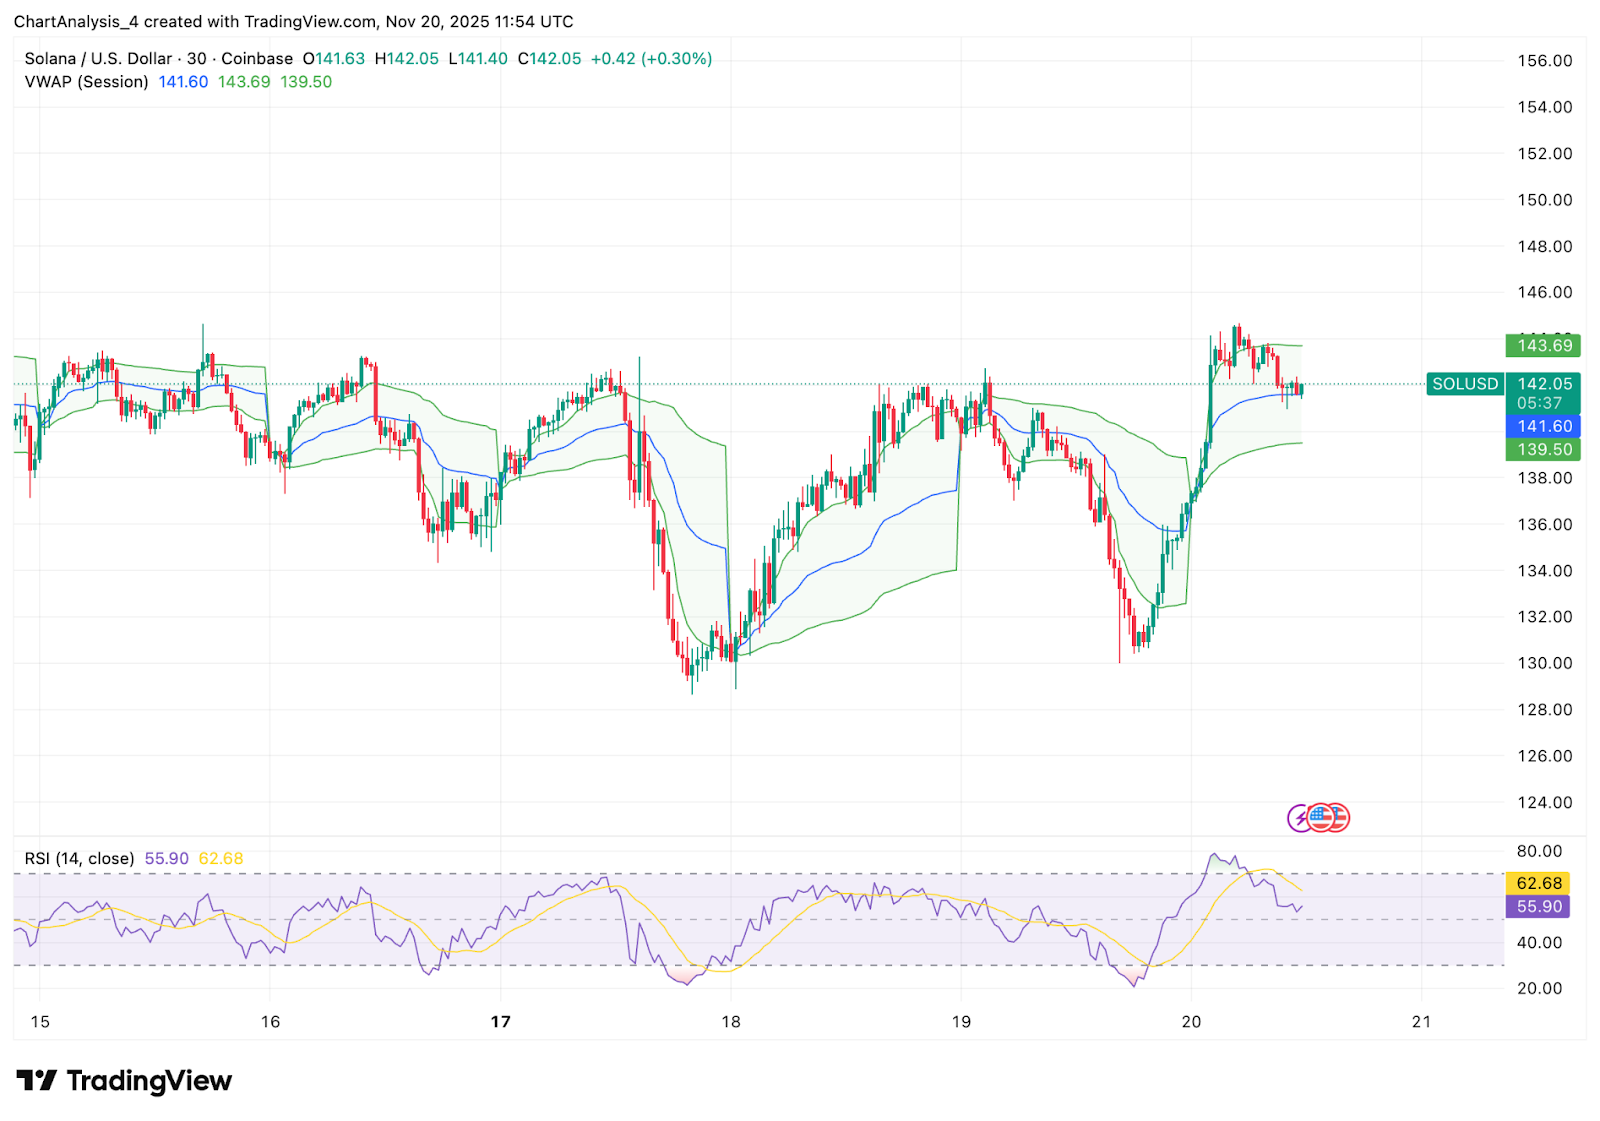This screenshot has height=1121, width=1600.
Task: Click the front US flag economic event icon
Action: coord(1321,817)
